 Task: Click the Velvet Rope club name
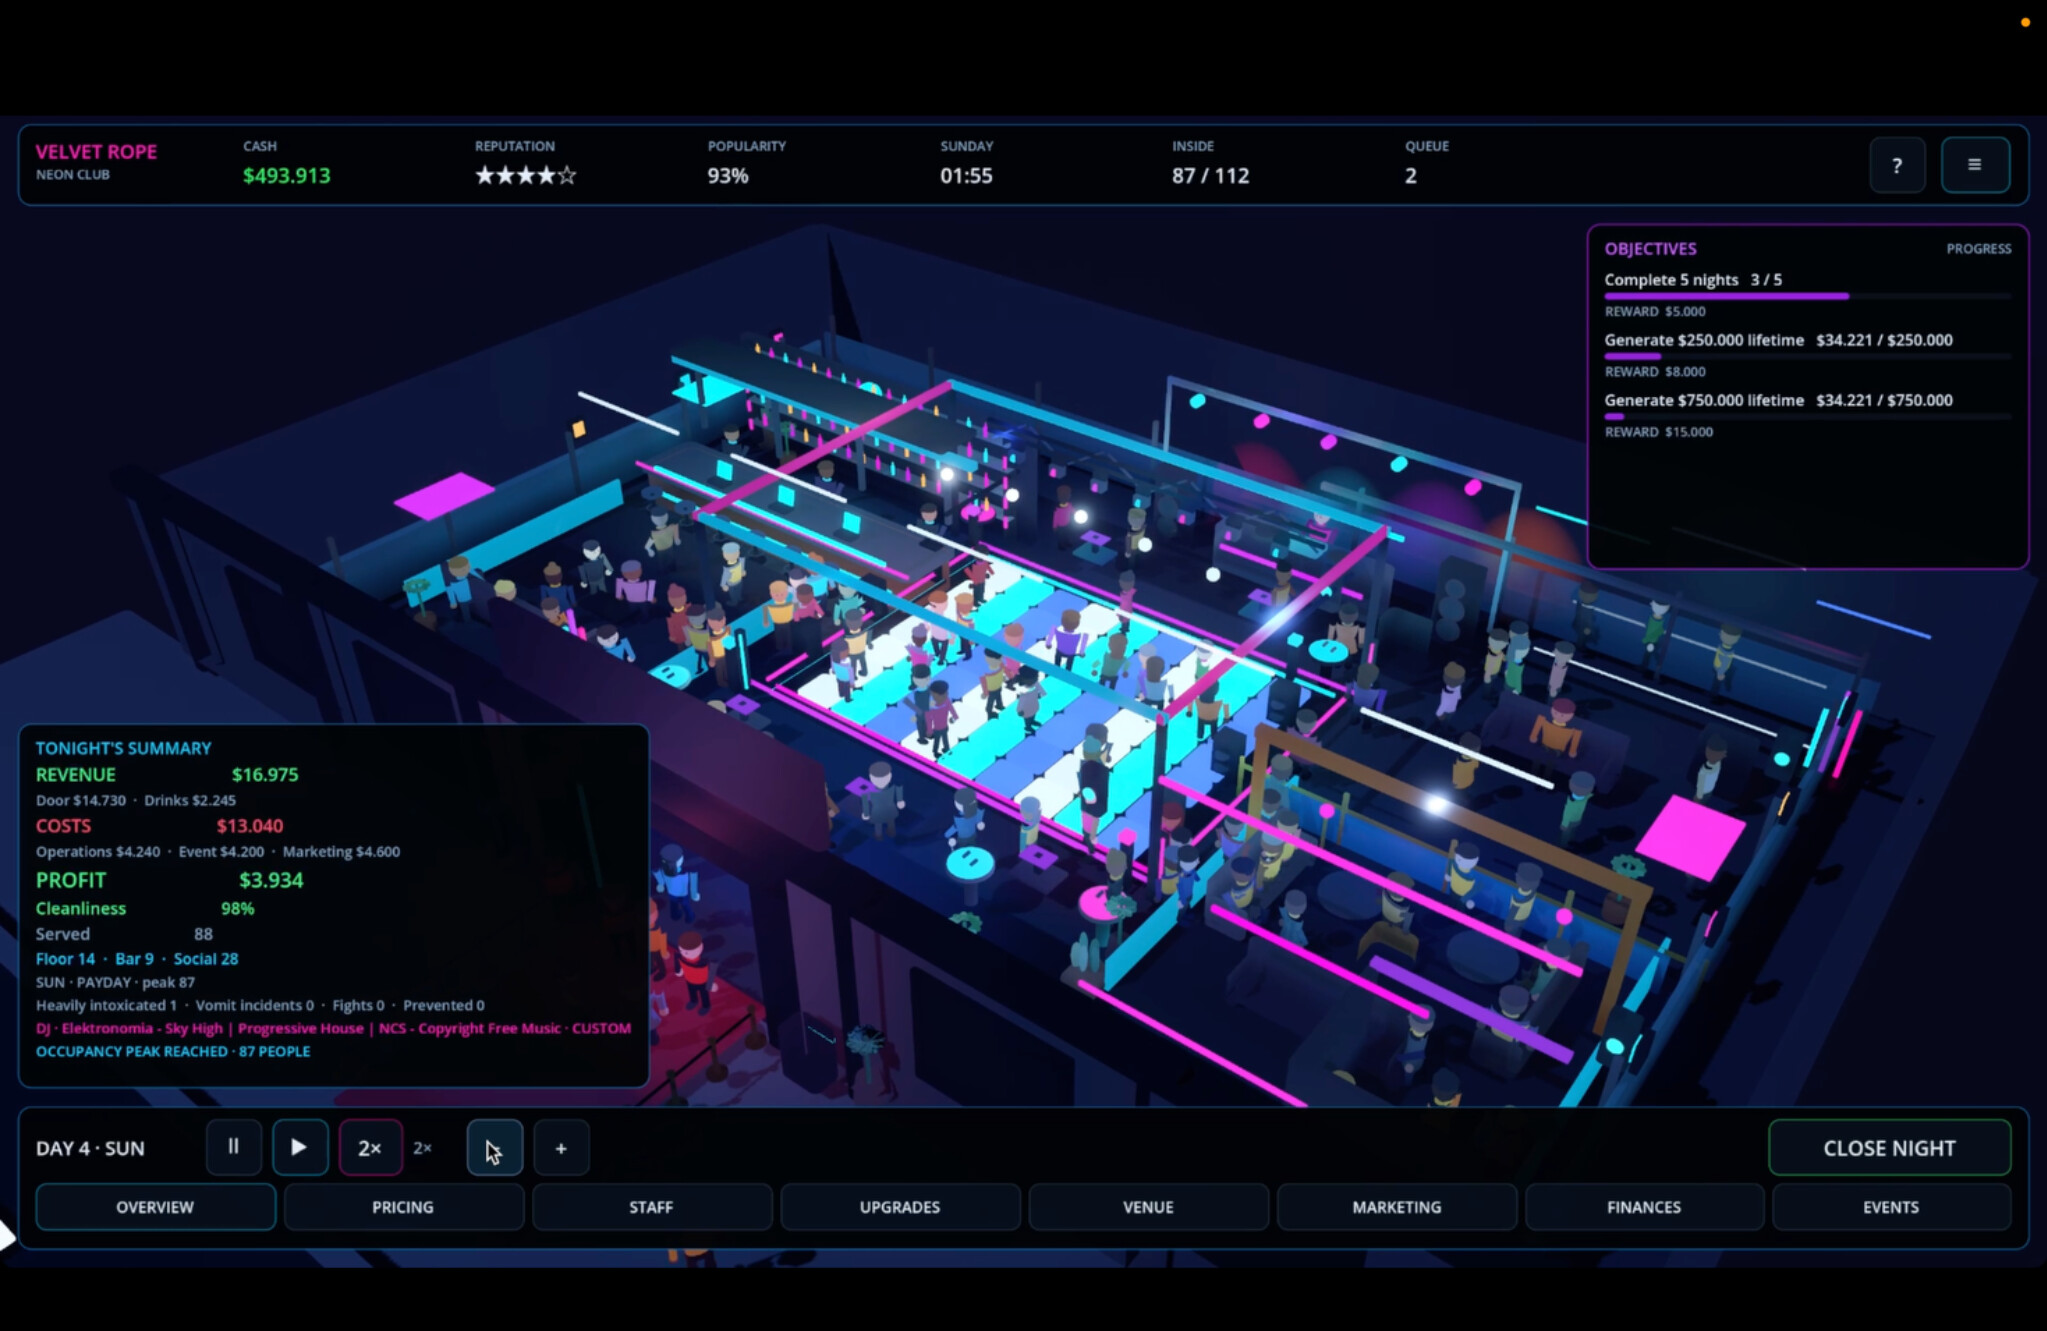coord(97,152)
